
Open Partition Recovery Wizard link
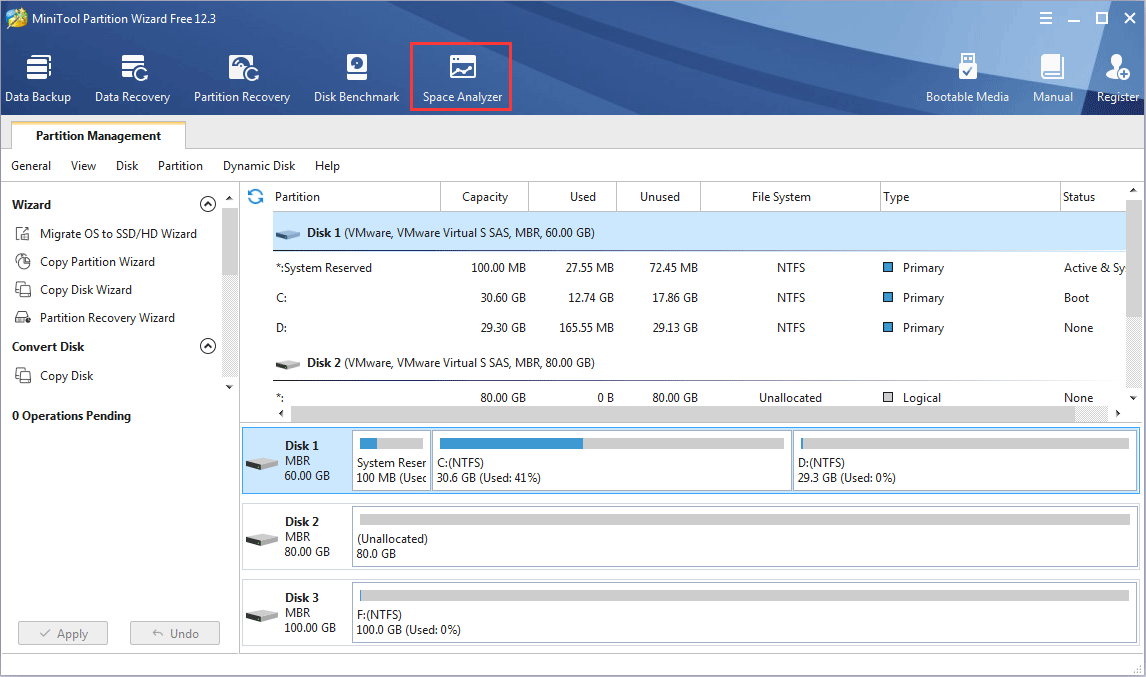click(107, 318)
